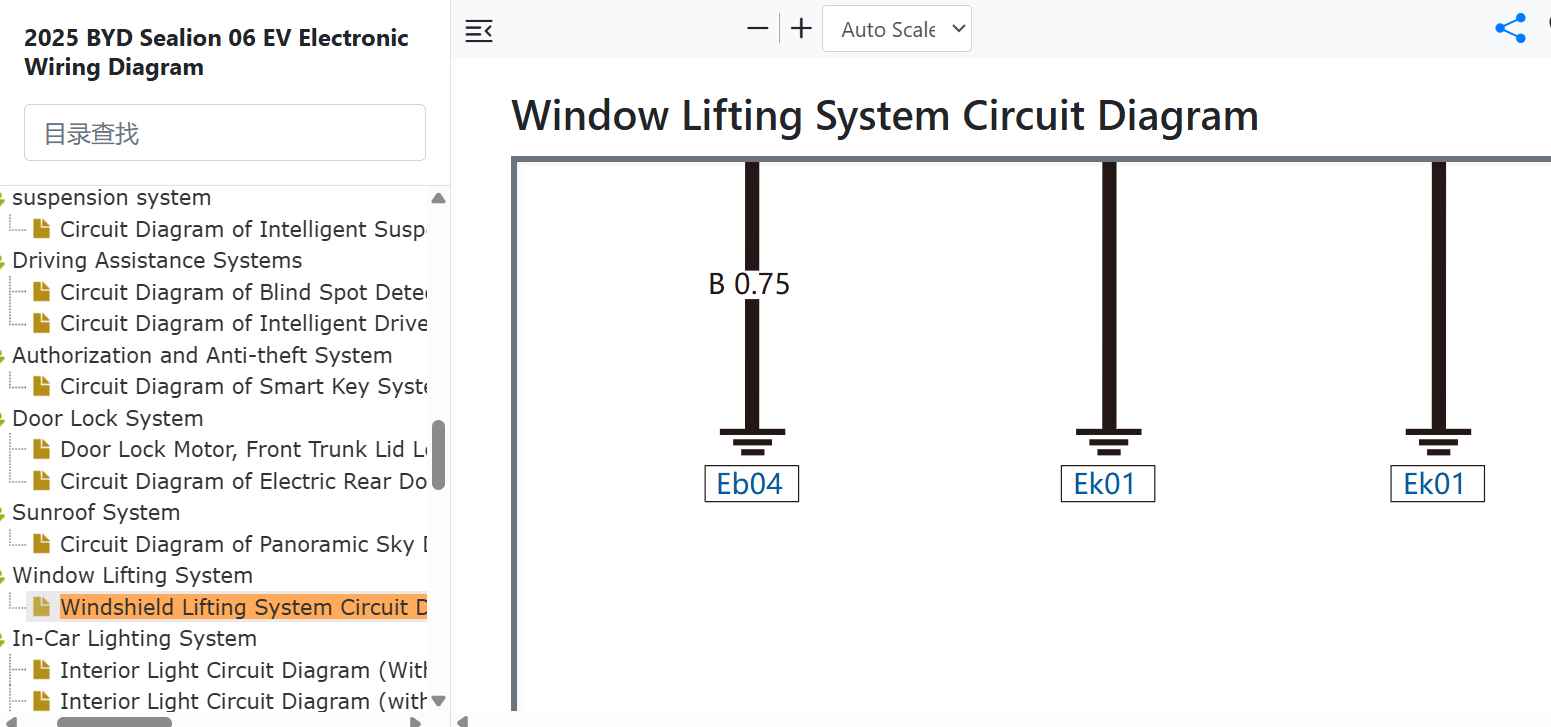
Task: Click the 2025 BYD Sealion 06 EV title
Action: (216, 52)
